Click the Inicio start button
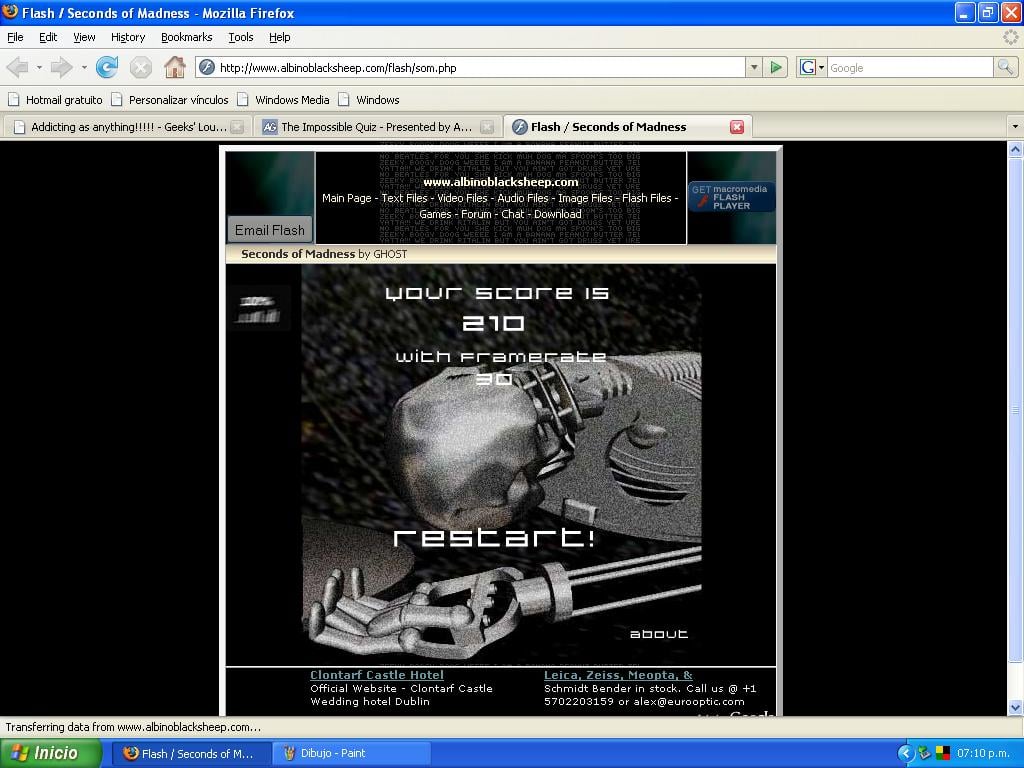 pos(51,753)
